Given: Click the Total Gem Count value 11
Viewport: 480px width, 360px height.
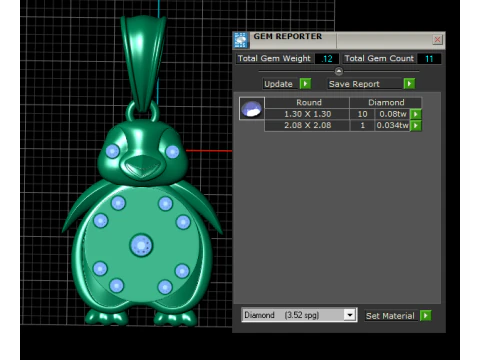Looking at the screenshot, I should tap(429, 59).
